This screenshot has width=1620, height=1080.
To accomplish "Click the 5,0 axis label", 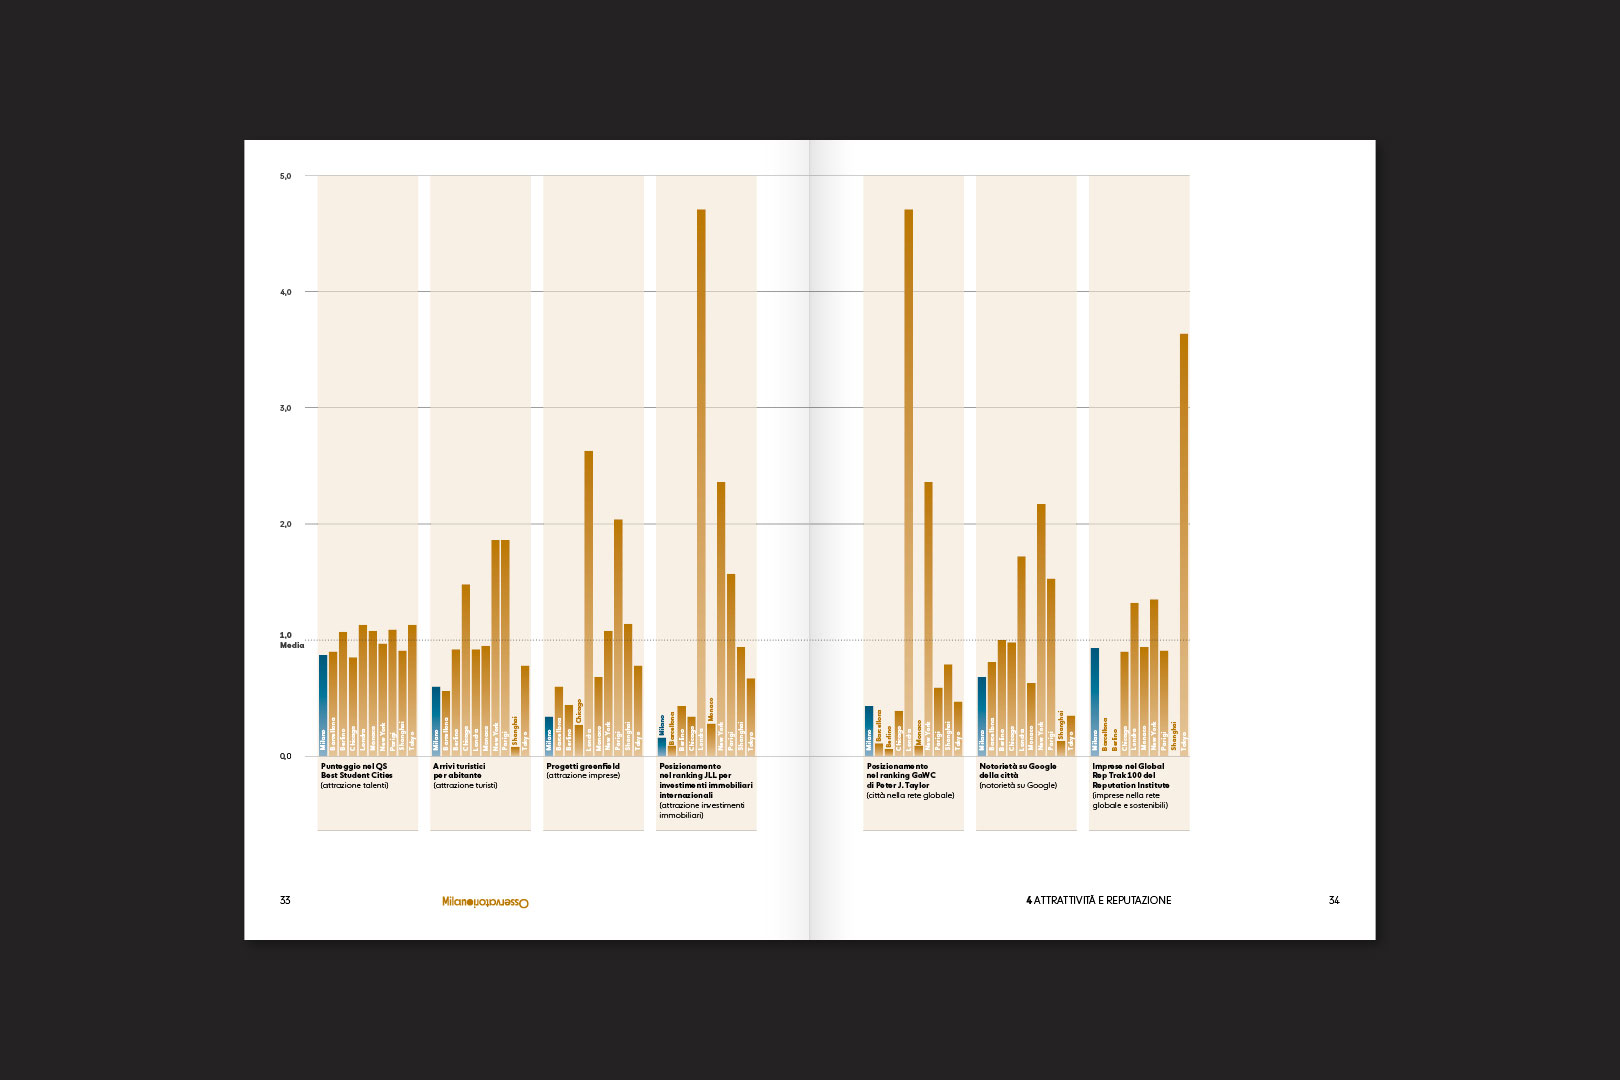I will click(286, 176).
